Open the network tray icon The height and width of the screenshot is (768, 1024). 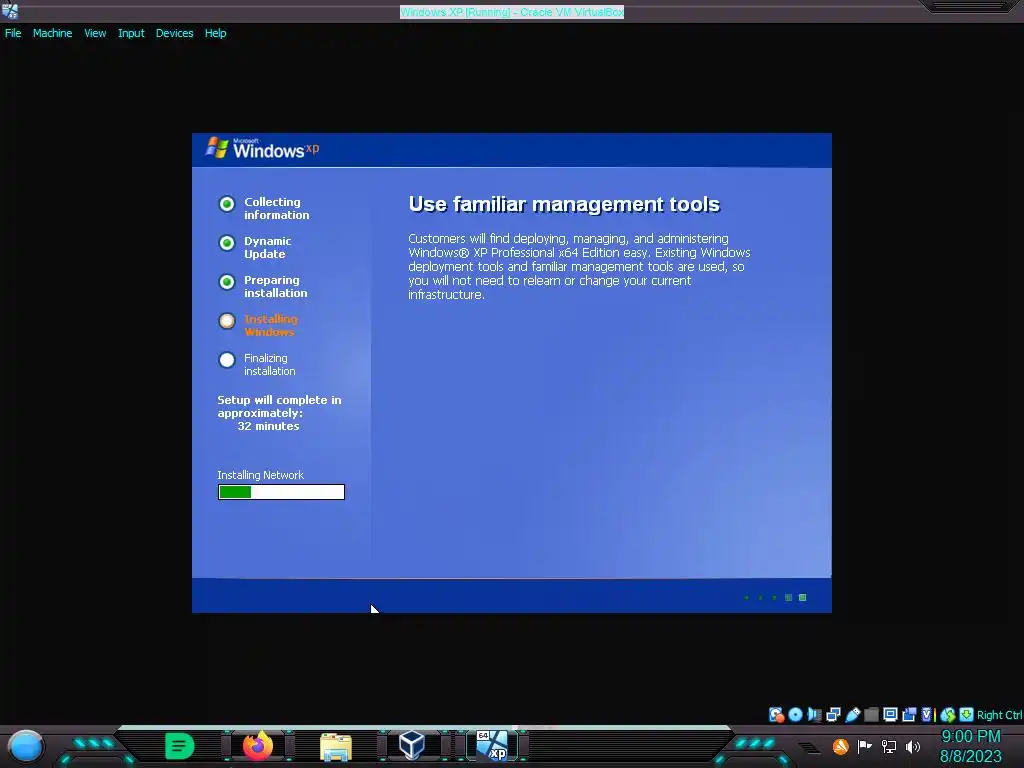(889, 746)
